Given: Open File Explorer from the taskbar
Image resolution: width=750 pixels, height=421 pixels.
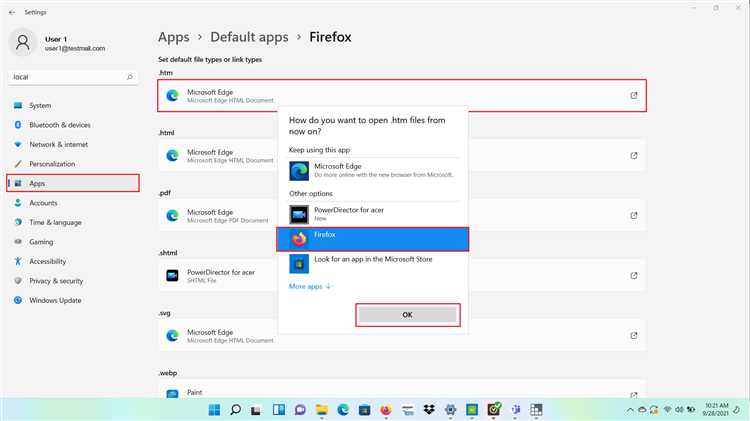Looking at the screenshot, I should [x=321, y=410].
